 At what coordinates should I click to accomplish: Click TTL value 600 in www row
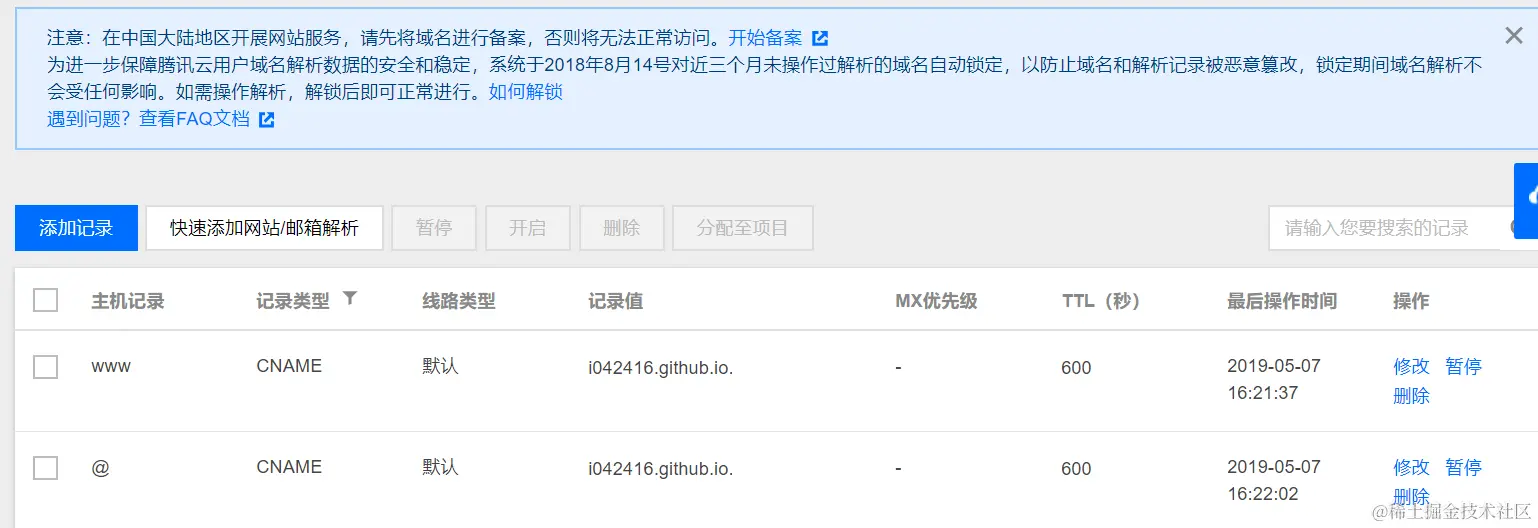pyautogui.click(x=1076, y=367)
